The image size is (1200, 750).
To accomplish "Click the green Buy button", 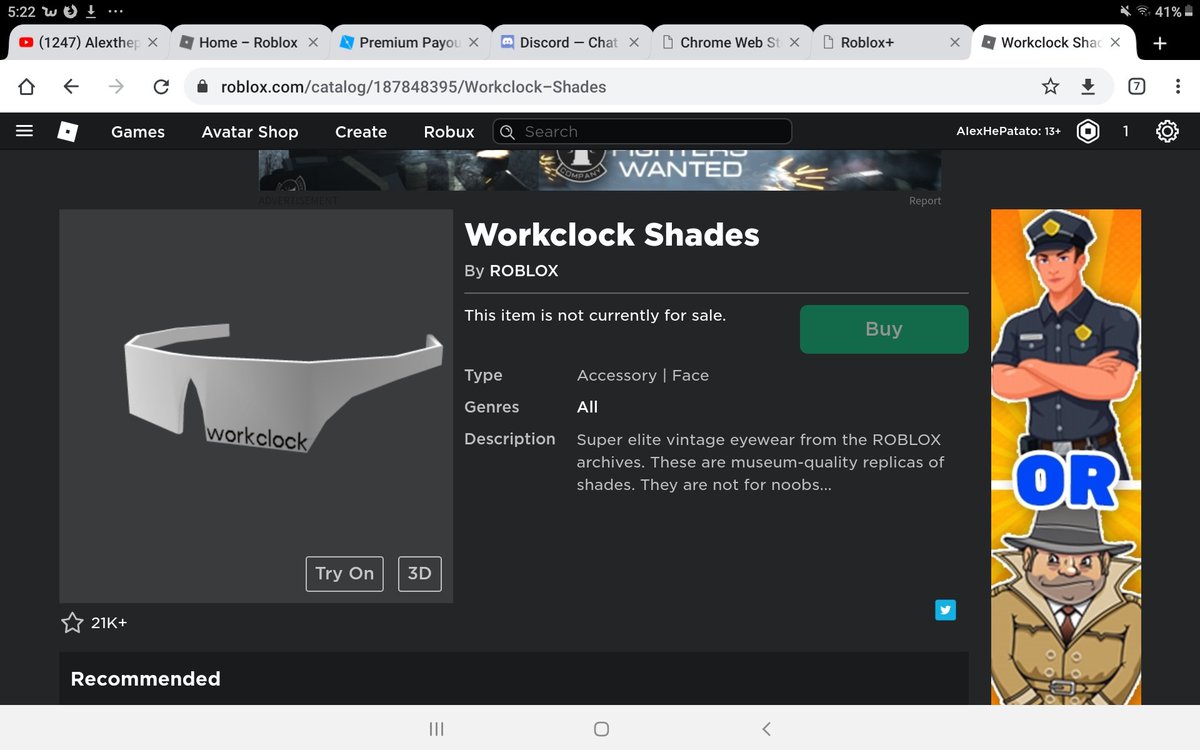I will click(x=884, y=329).
